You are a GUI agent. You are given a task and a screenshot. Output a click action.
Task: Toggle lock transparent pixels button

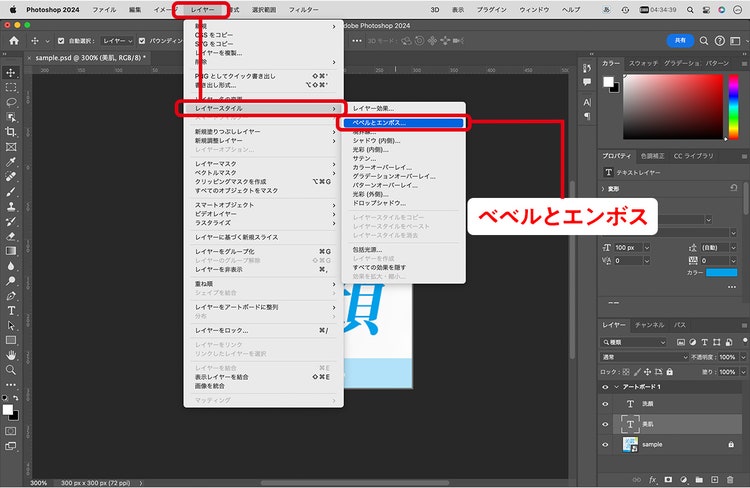pyautogui.click(x=626, y=372)
